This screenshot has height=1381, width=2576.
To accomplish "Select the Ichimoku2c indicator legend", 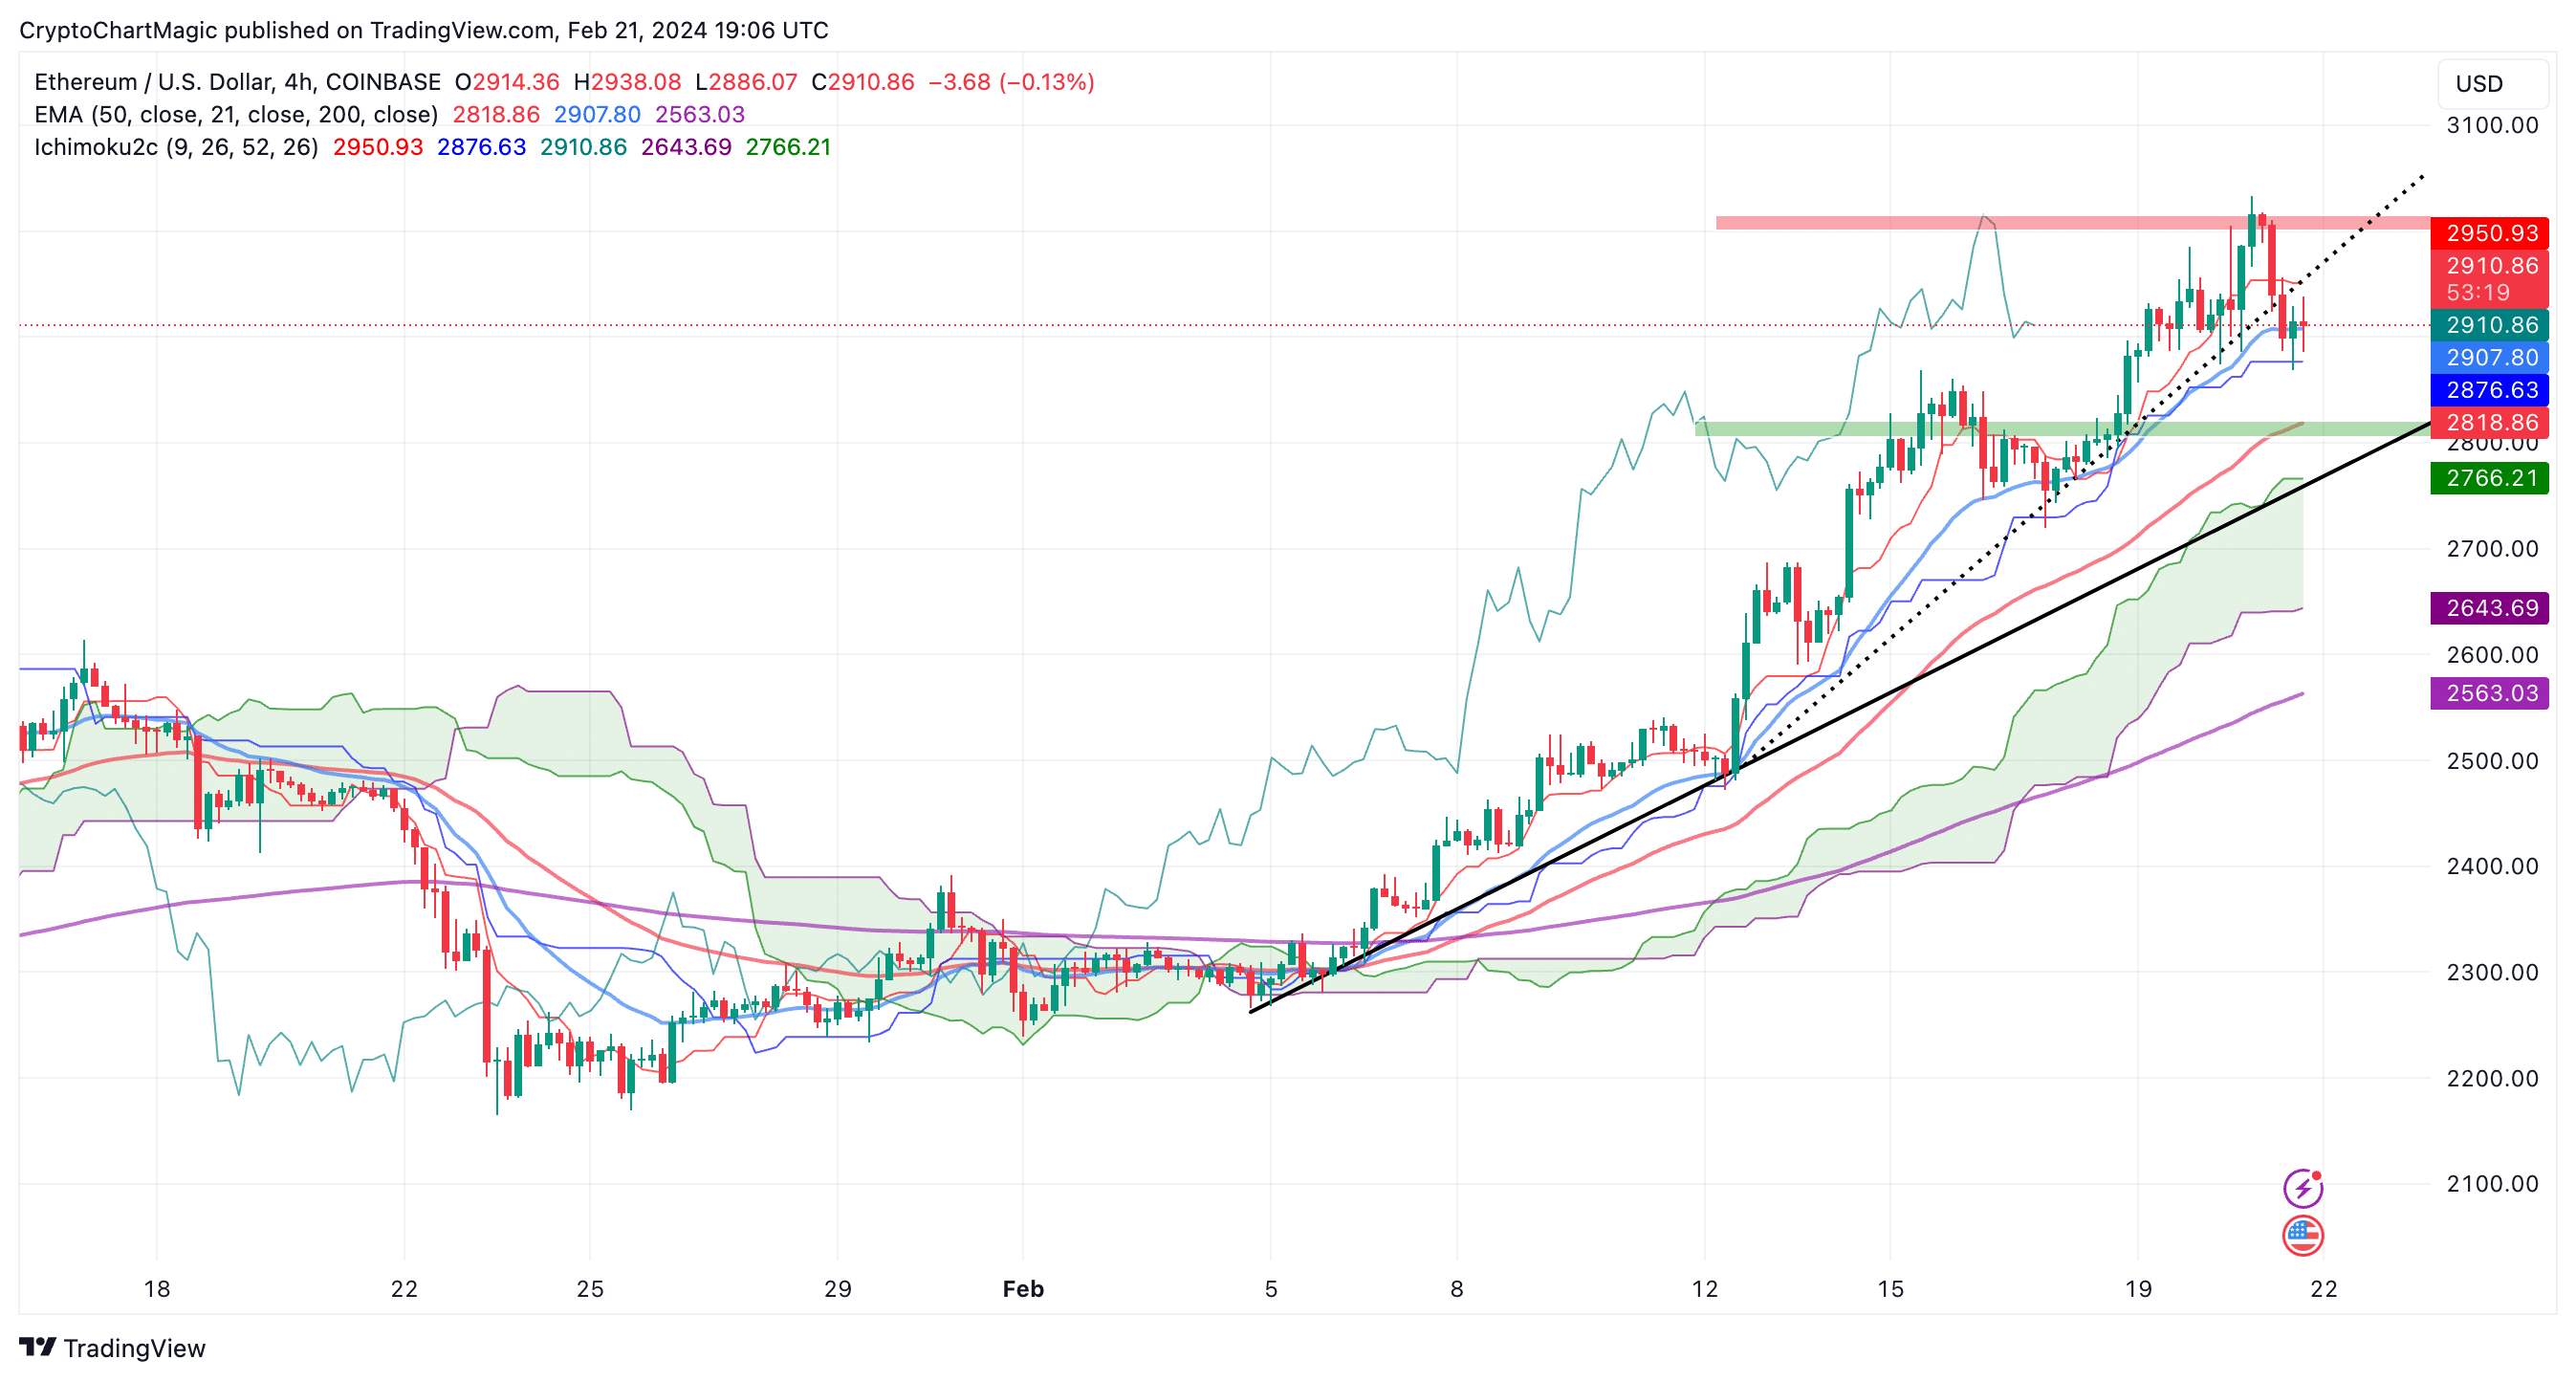I will (x=176, y=148).
